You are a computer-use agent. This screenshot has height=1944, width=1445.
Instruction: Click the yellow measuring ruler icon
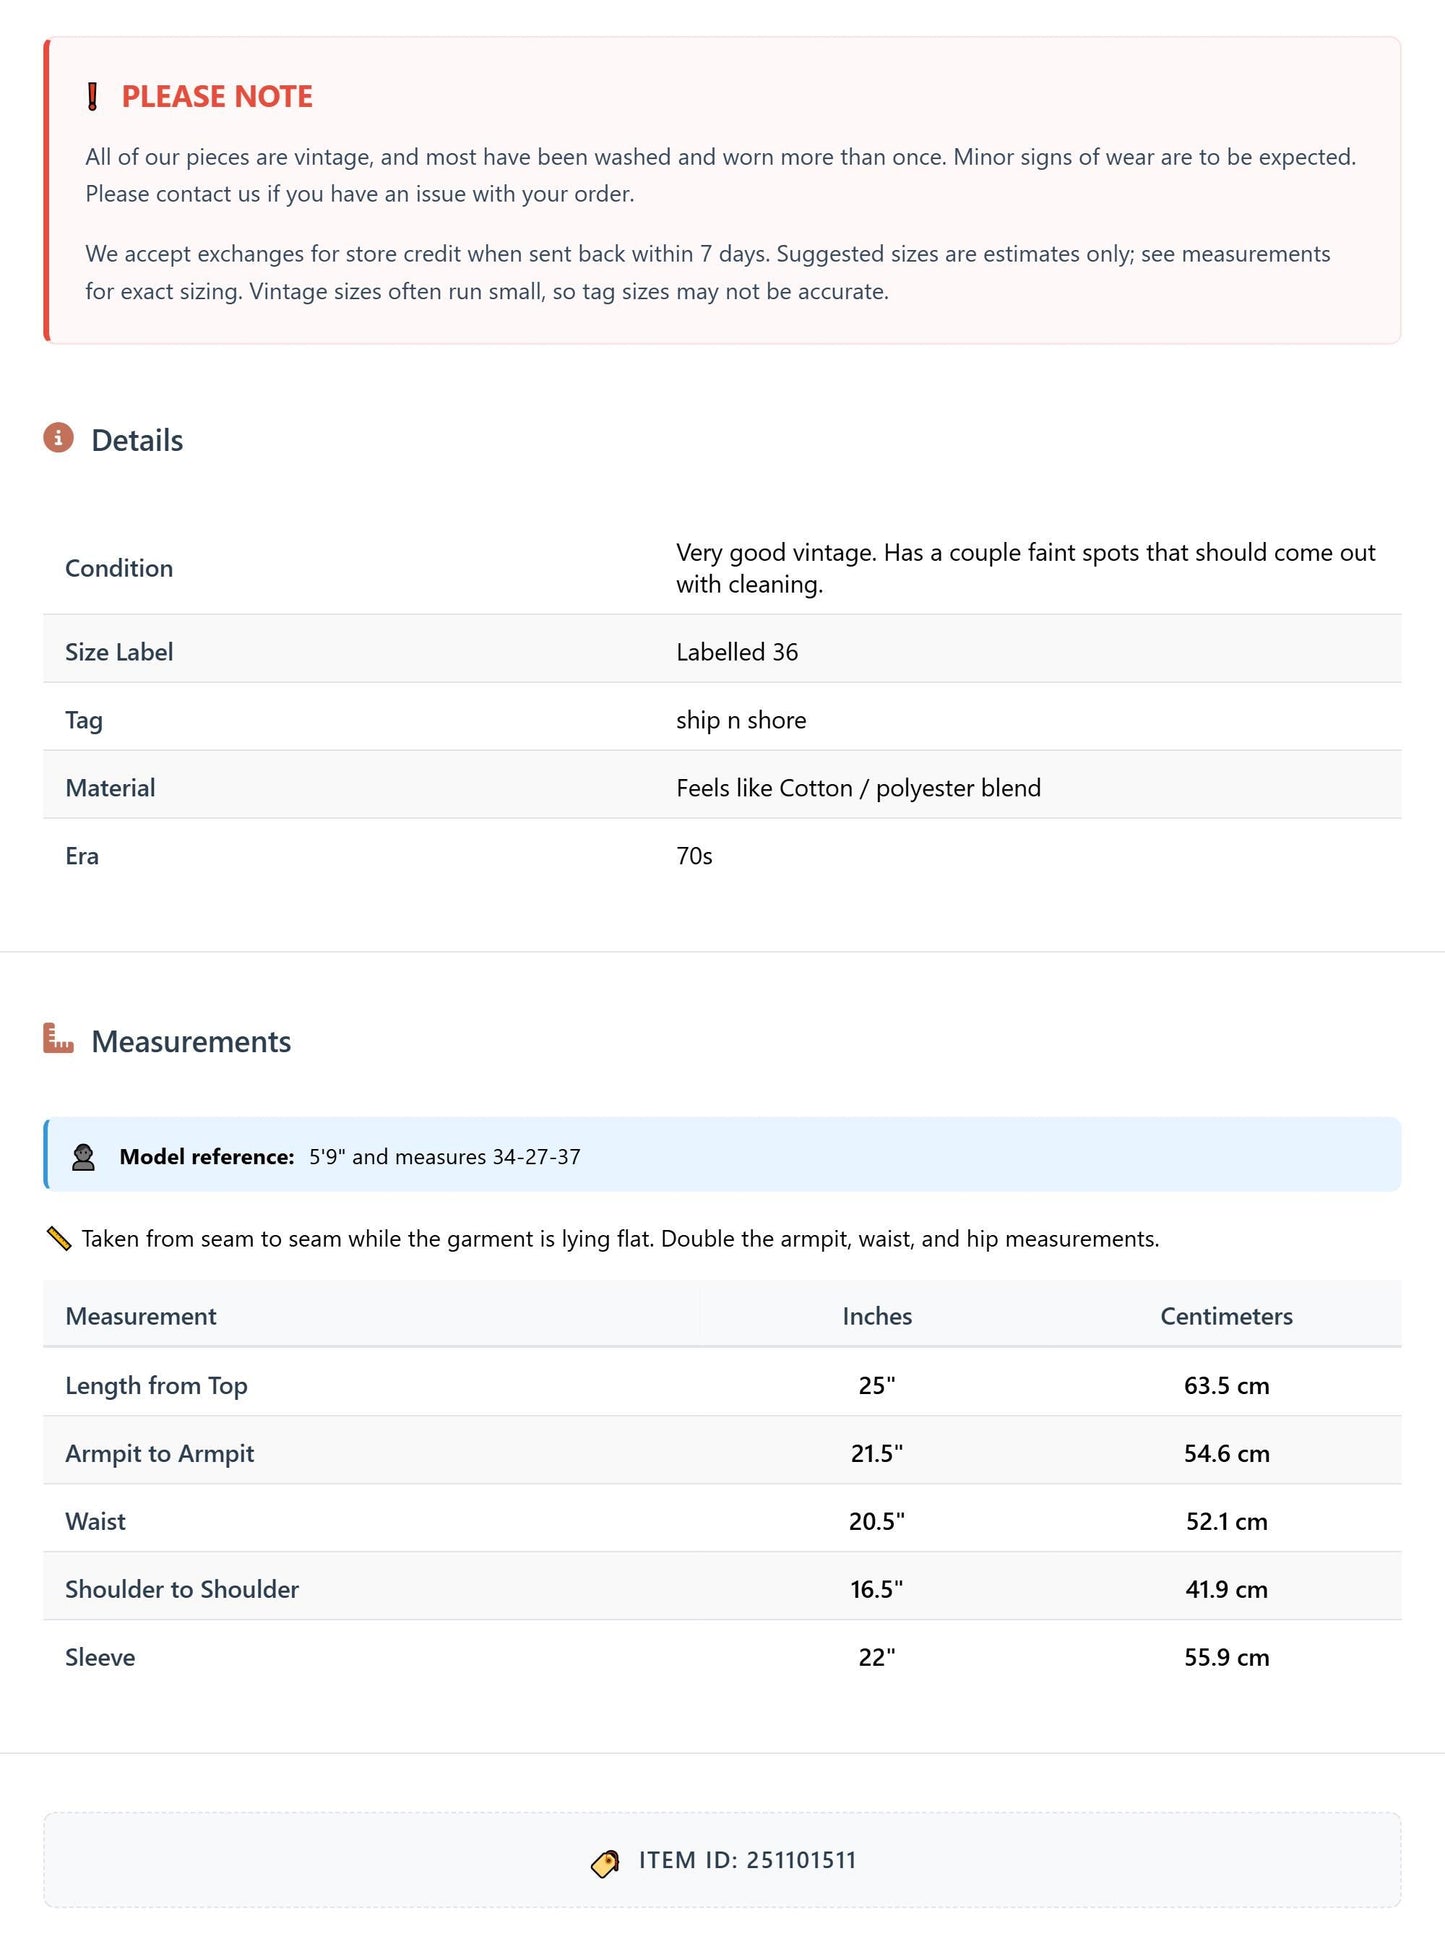pos(59,1239)
